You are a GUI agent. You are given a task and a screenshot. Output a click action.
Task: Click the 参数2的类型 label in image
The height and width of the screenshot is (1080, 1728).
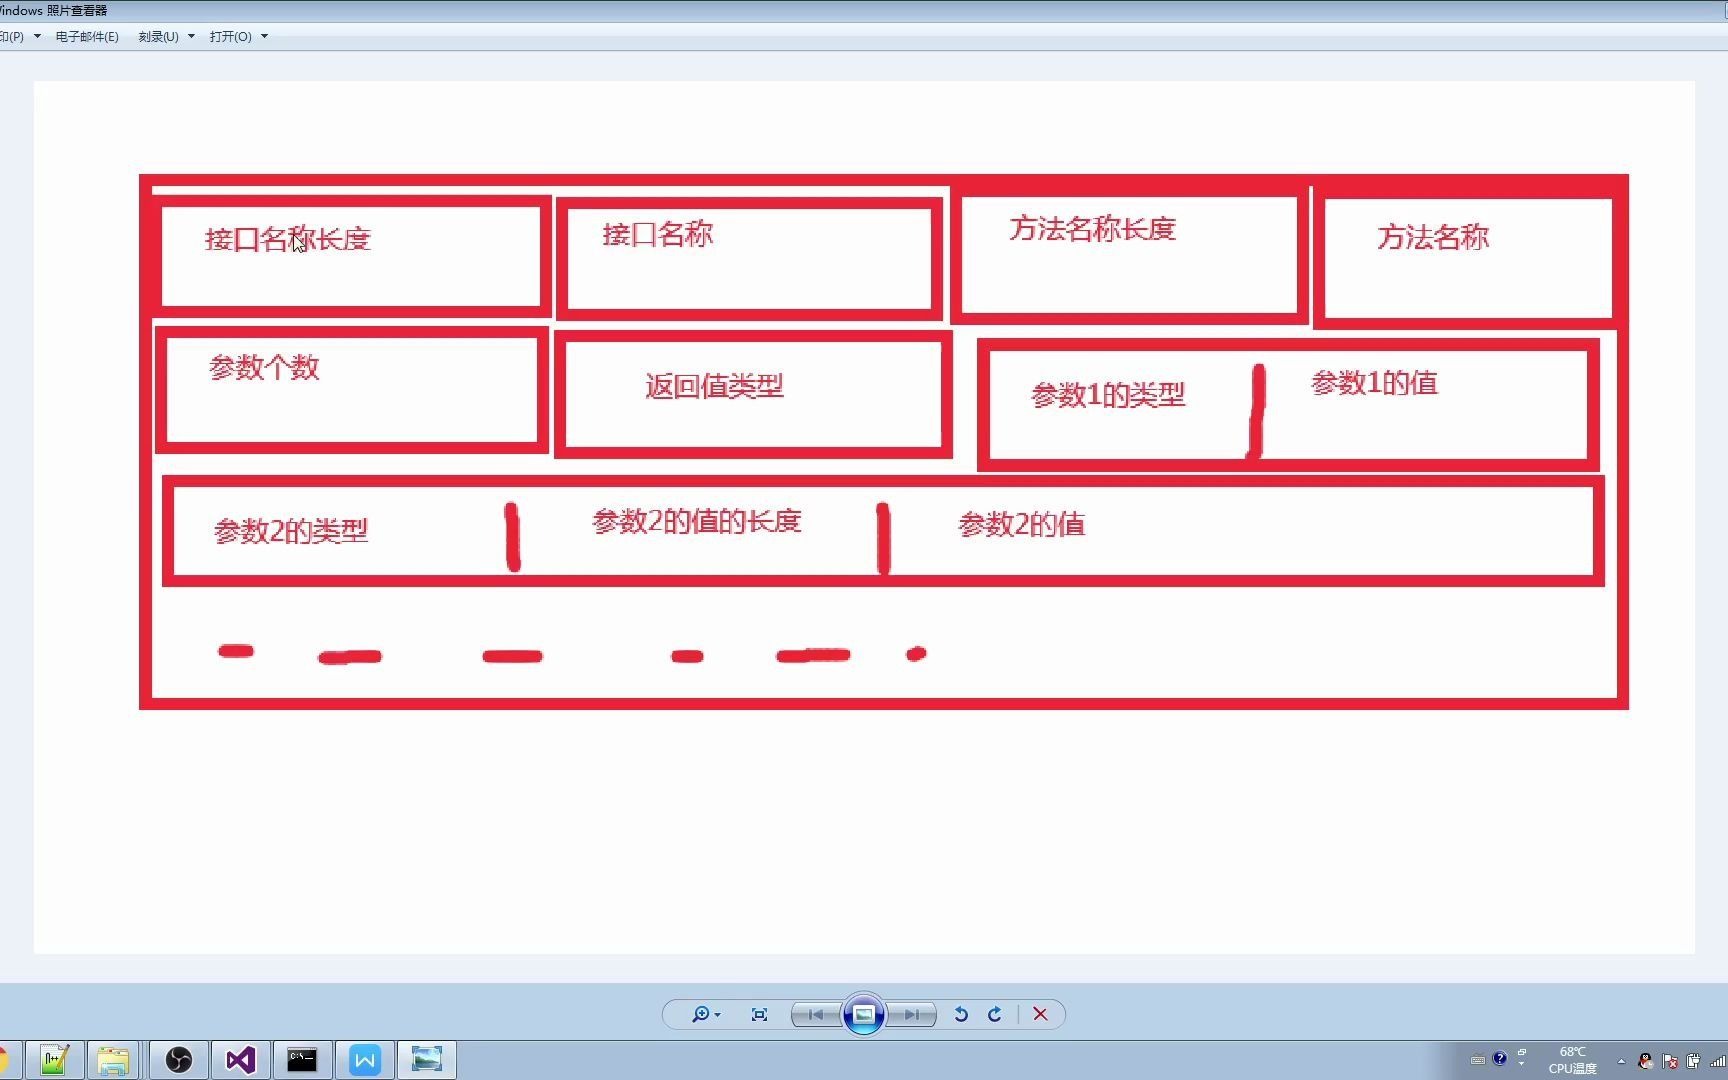[x=291, y=530]
